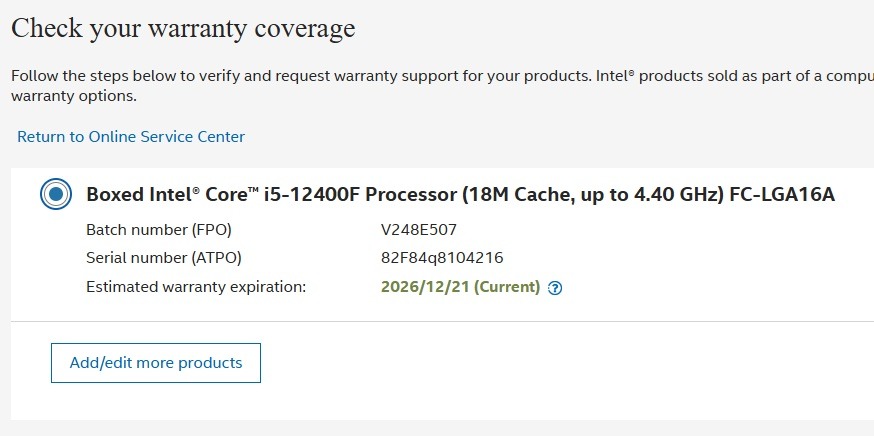Click the batch number value V248E507
This screenshot has width=874, height=436.
[x=418, y=230]
